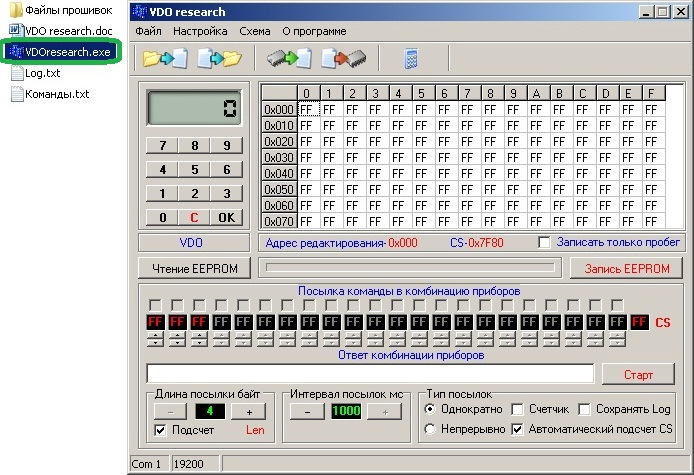Viewport: 694px width, 475px height.
Task: Save buffer to folder toolbar icon
Action: point(220,58)
